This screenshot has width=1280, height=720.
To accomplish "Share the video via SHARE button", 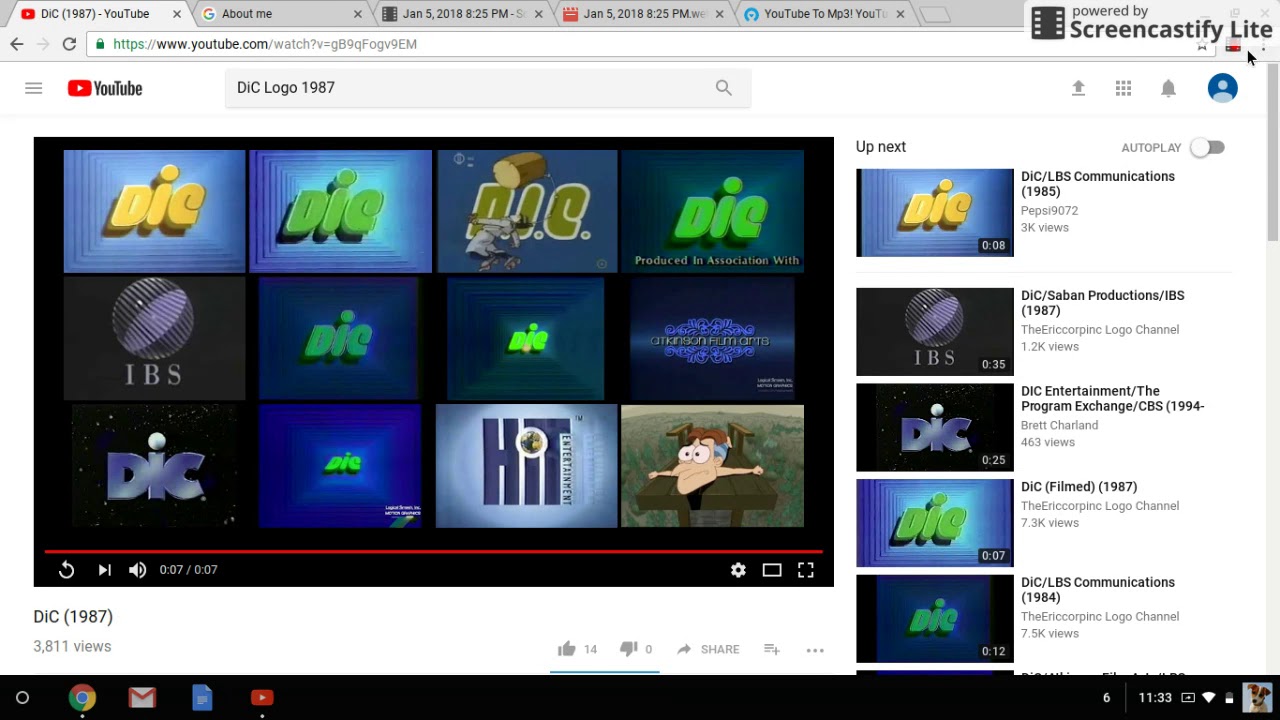I will click(x=708, y=649).
